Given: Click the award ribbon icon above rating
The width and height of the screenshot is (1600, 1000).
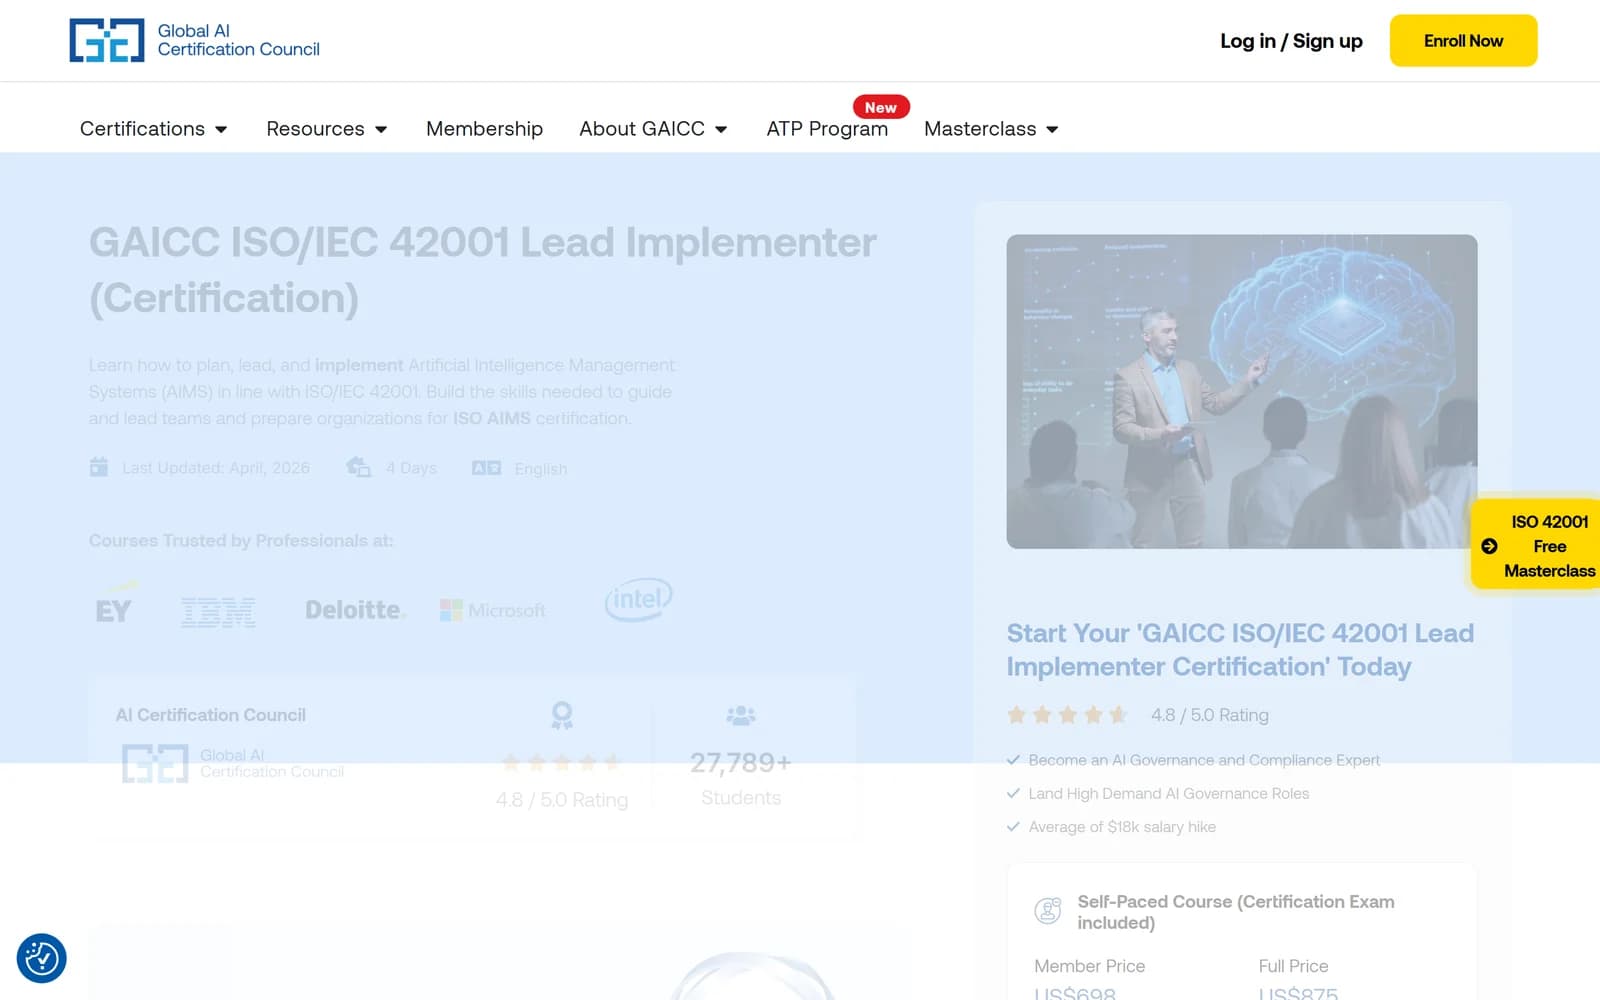Looking at the screenshot, I should 562,715.
